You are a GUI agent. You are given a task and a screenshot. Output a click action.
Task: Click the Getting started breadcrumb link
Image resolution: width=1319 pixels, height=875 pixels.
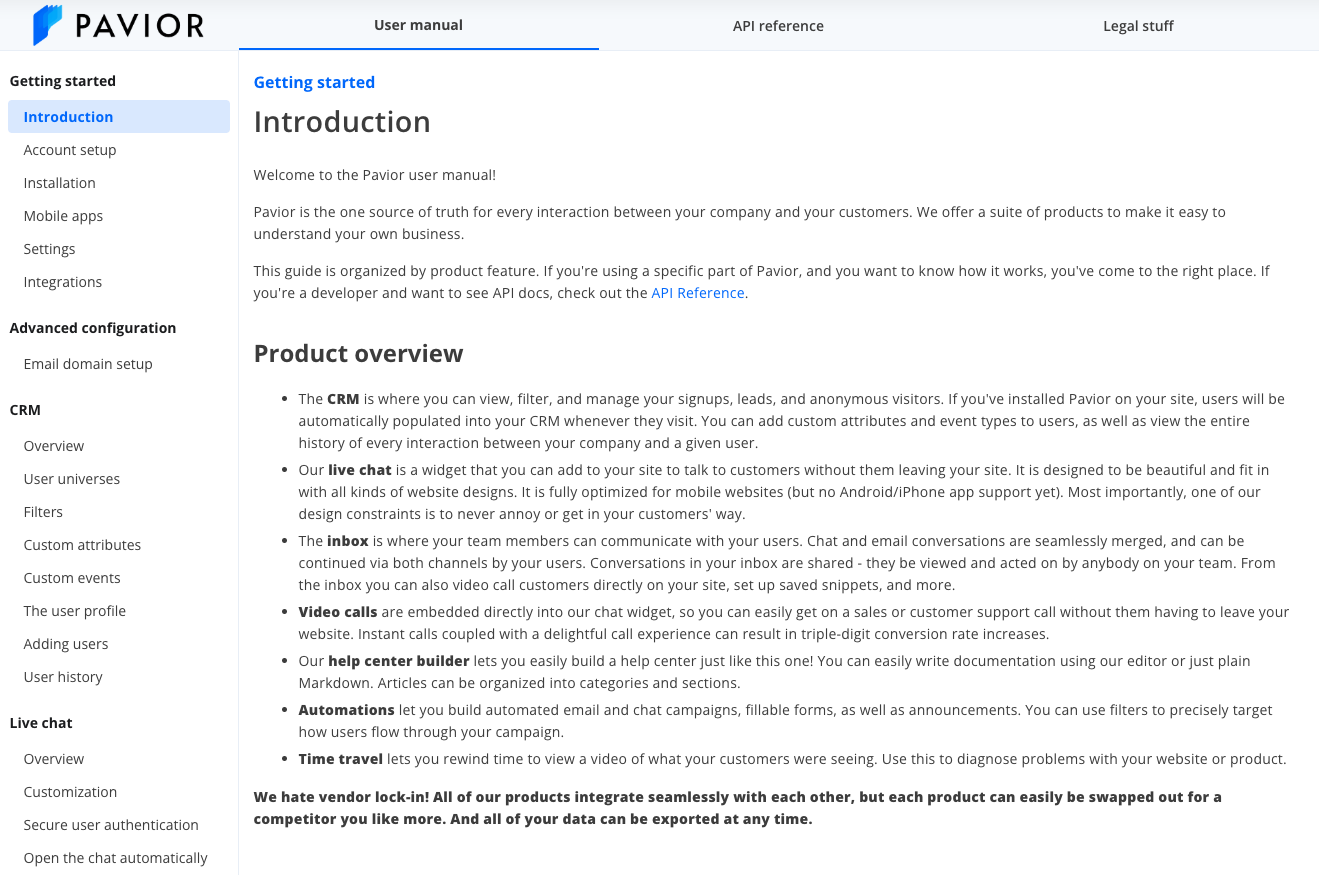pyautogui.click(x=314, y=82)
